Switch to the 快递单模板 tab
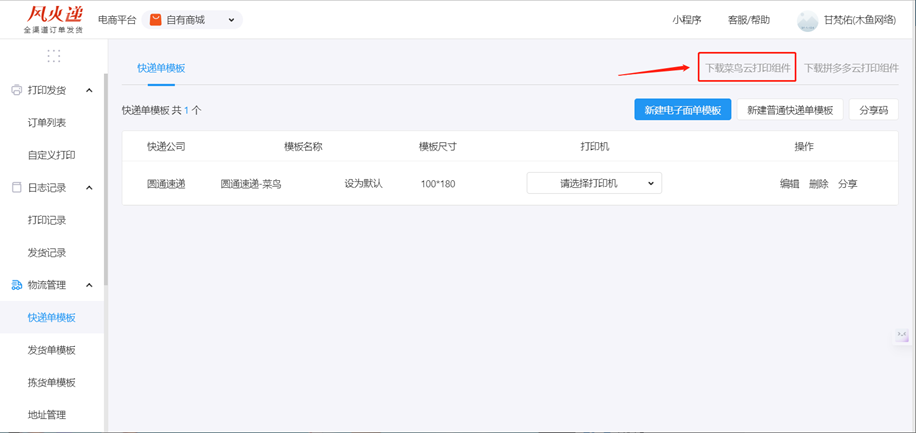This screenshot has width=916, height=433. [x=161, y=68]
